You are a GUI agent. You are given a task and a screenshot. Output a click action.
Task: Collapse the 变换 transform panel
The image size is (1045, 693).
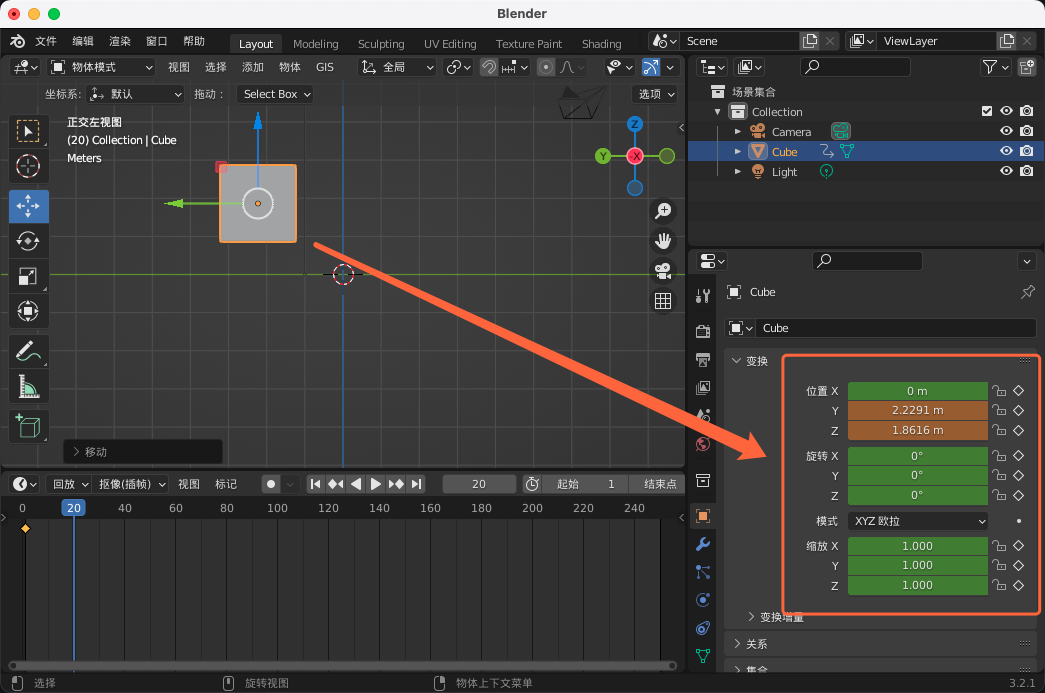click(736, 360)
